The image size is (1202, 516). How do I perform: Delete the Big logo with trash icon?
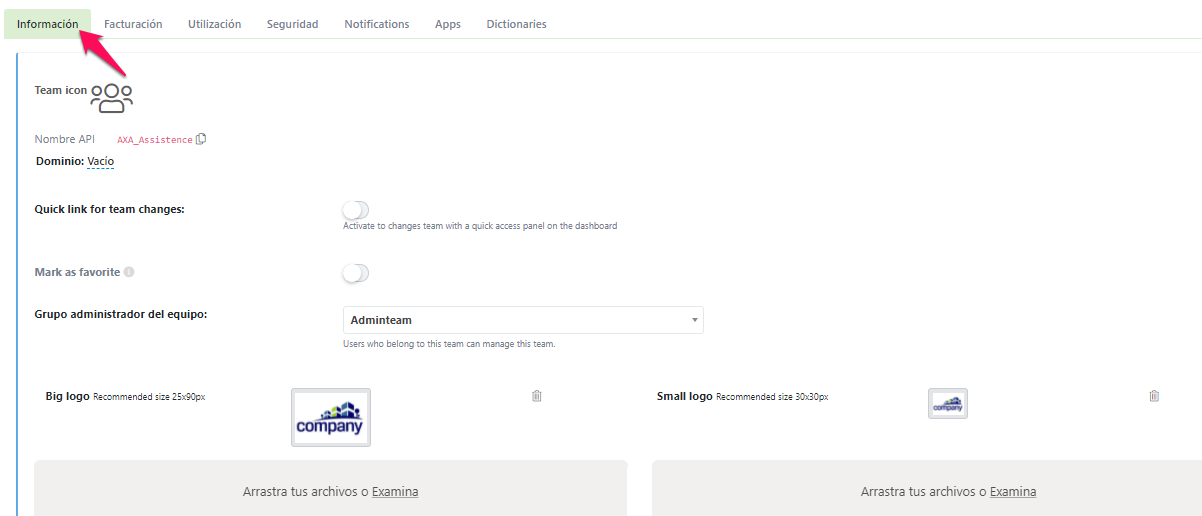coord(536,396)
